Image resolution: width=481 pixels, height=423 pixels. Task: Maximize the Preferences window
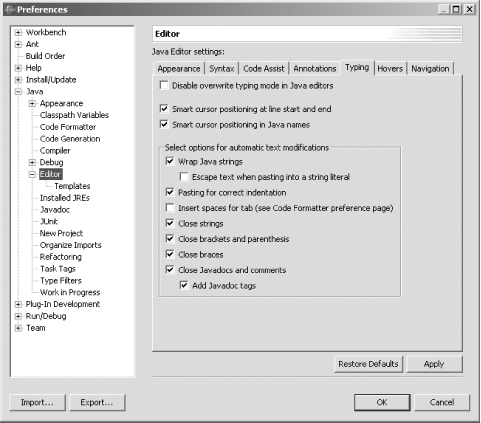(456, 9)
